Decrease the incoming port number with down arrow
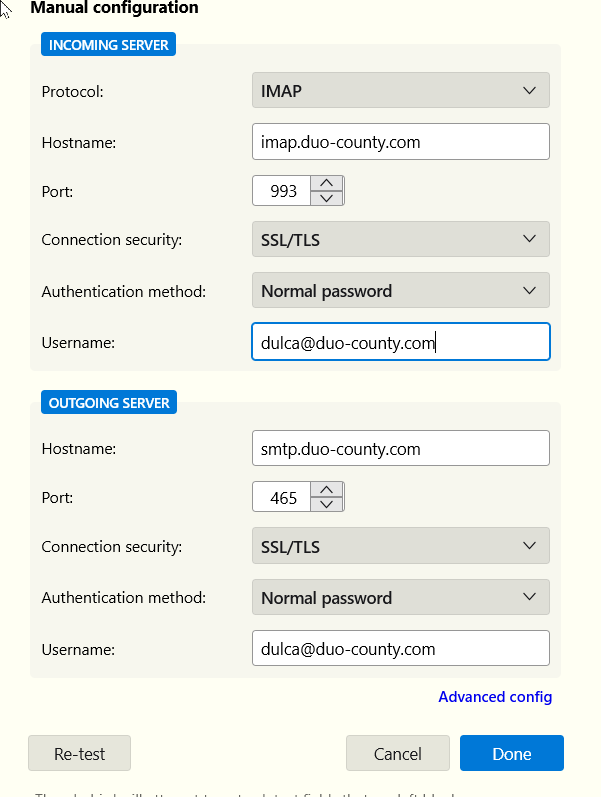 [x=326, y=198]
